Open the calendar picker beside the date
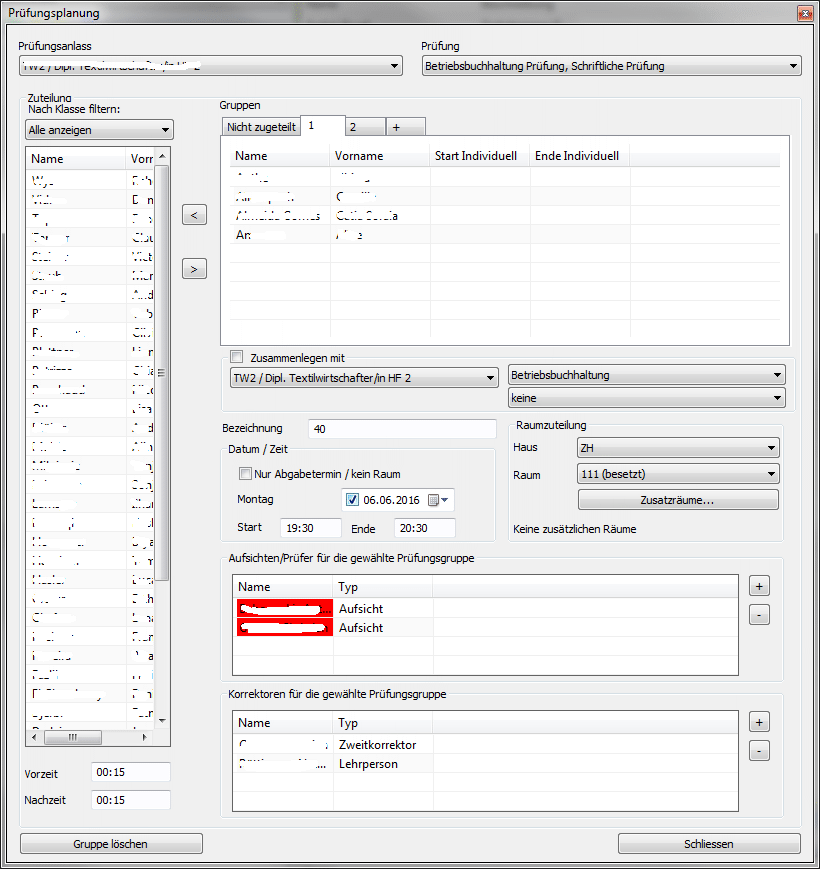Screen dimensions: 820x869 tap(438, 500)
